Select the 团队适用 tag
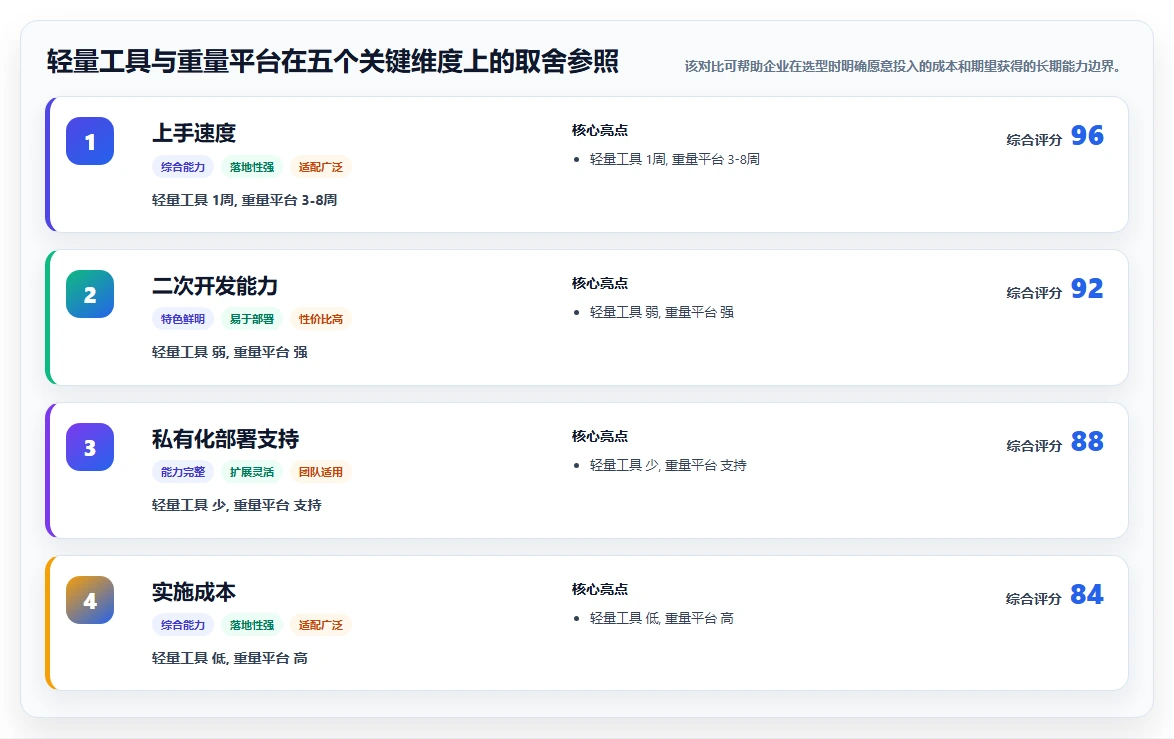1174x739 pixels. click(x=320, y=472)
